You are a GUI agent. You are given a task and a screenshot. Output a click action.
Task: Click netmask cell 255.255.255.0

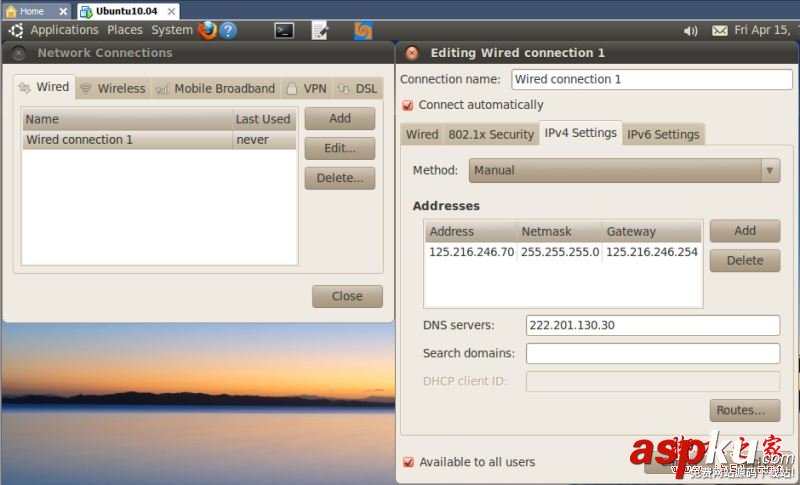pyautogui.click(x=560, y=252)
